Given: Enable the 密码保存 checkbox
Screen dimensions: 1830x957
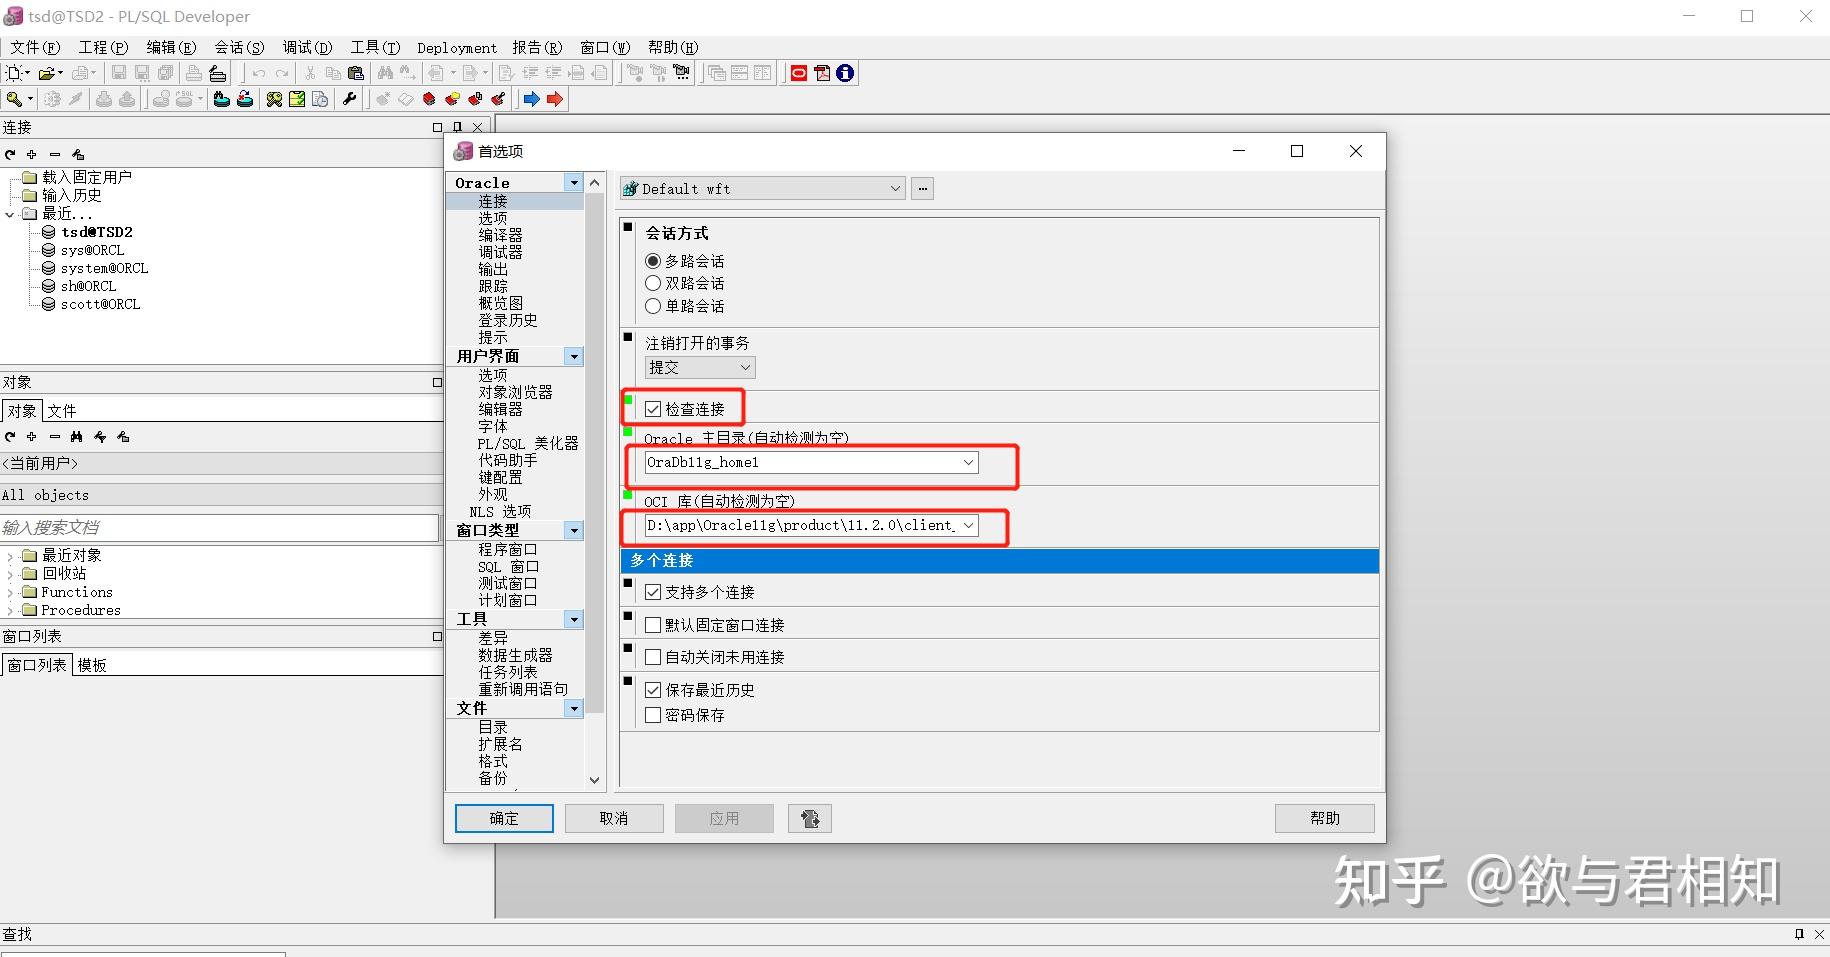Looking at the screenshot, I should pyautogui.click(x=653, y=715).
